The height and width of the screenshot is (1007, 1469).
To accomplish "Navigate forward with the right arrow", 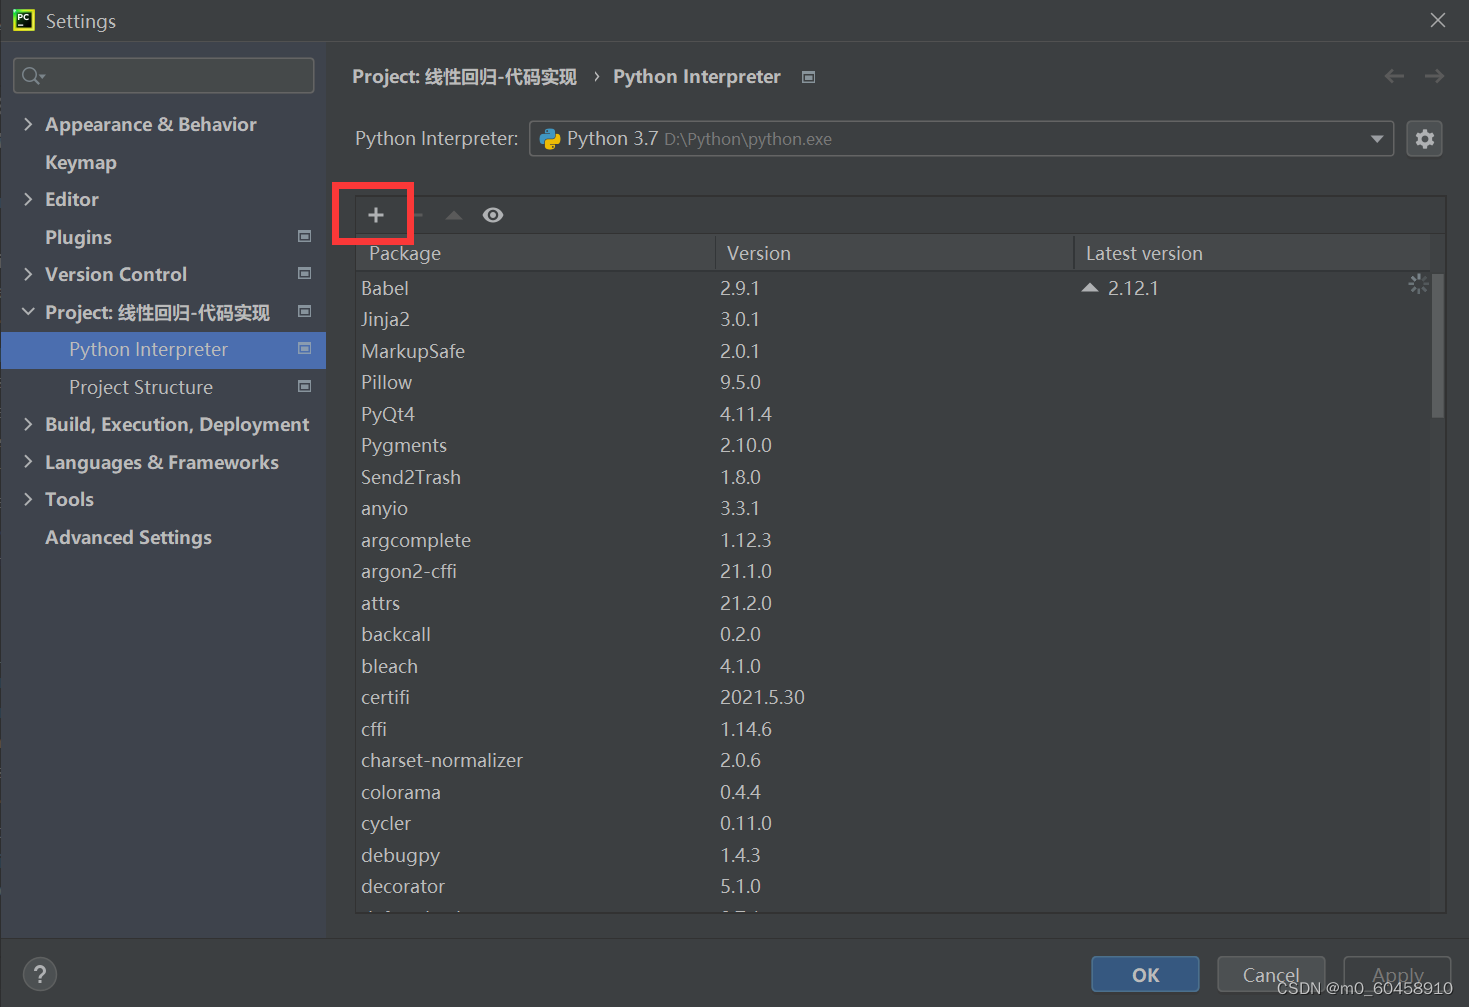I will point(1434,76).
